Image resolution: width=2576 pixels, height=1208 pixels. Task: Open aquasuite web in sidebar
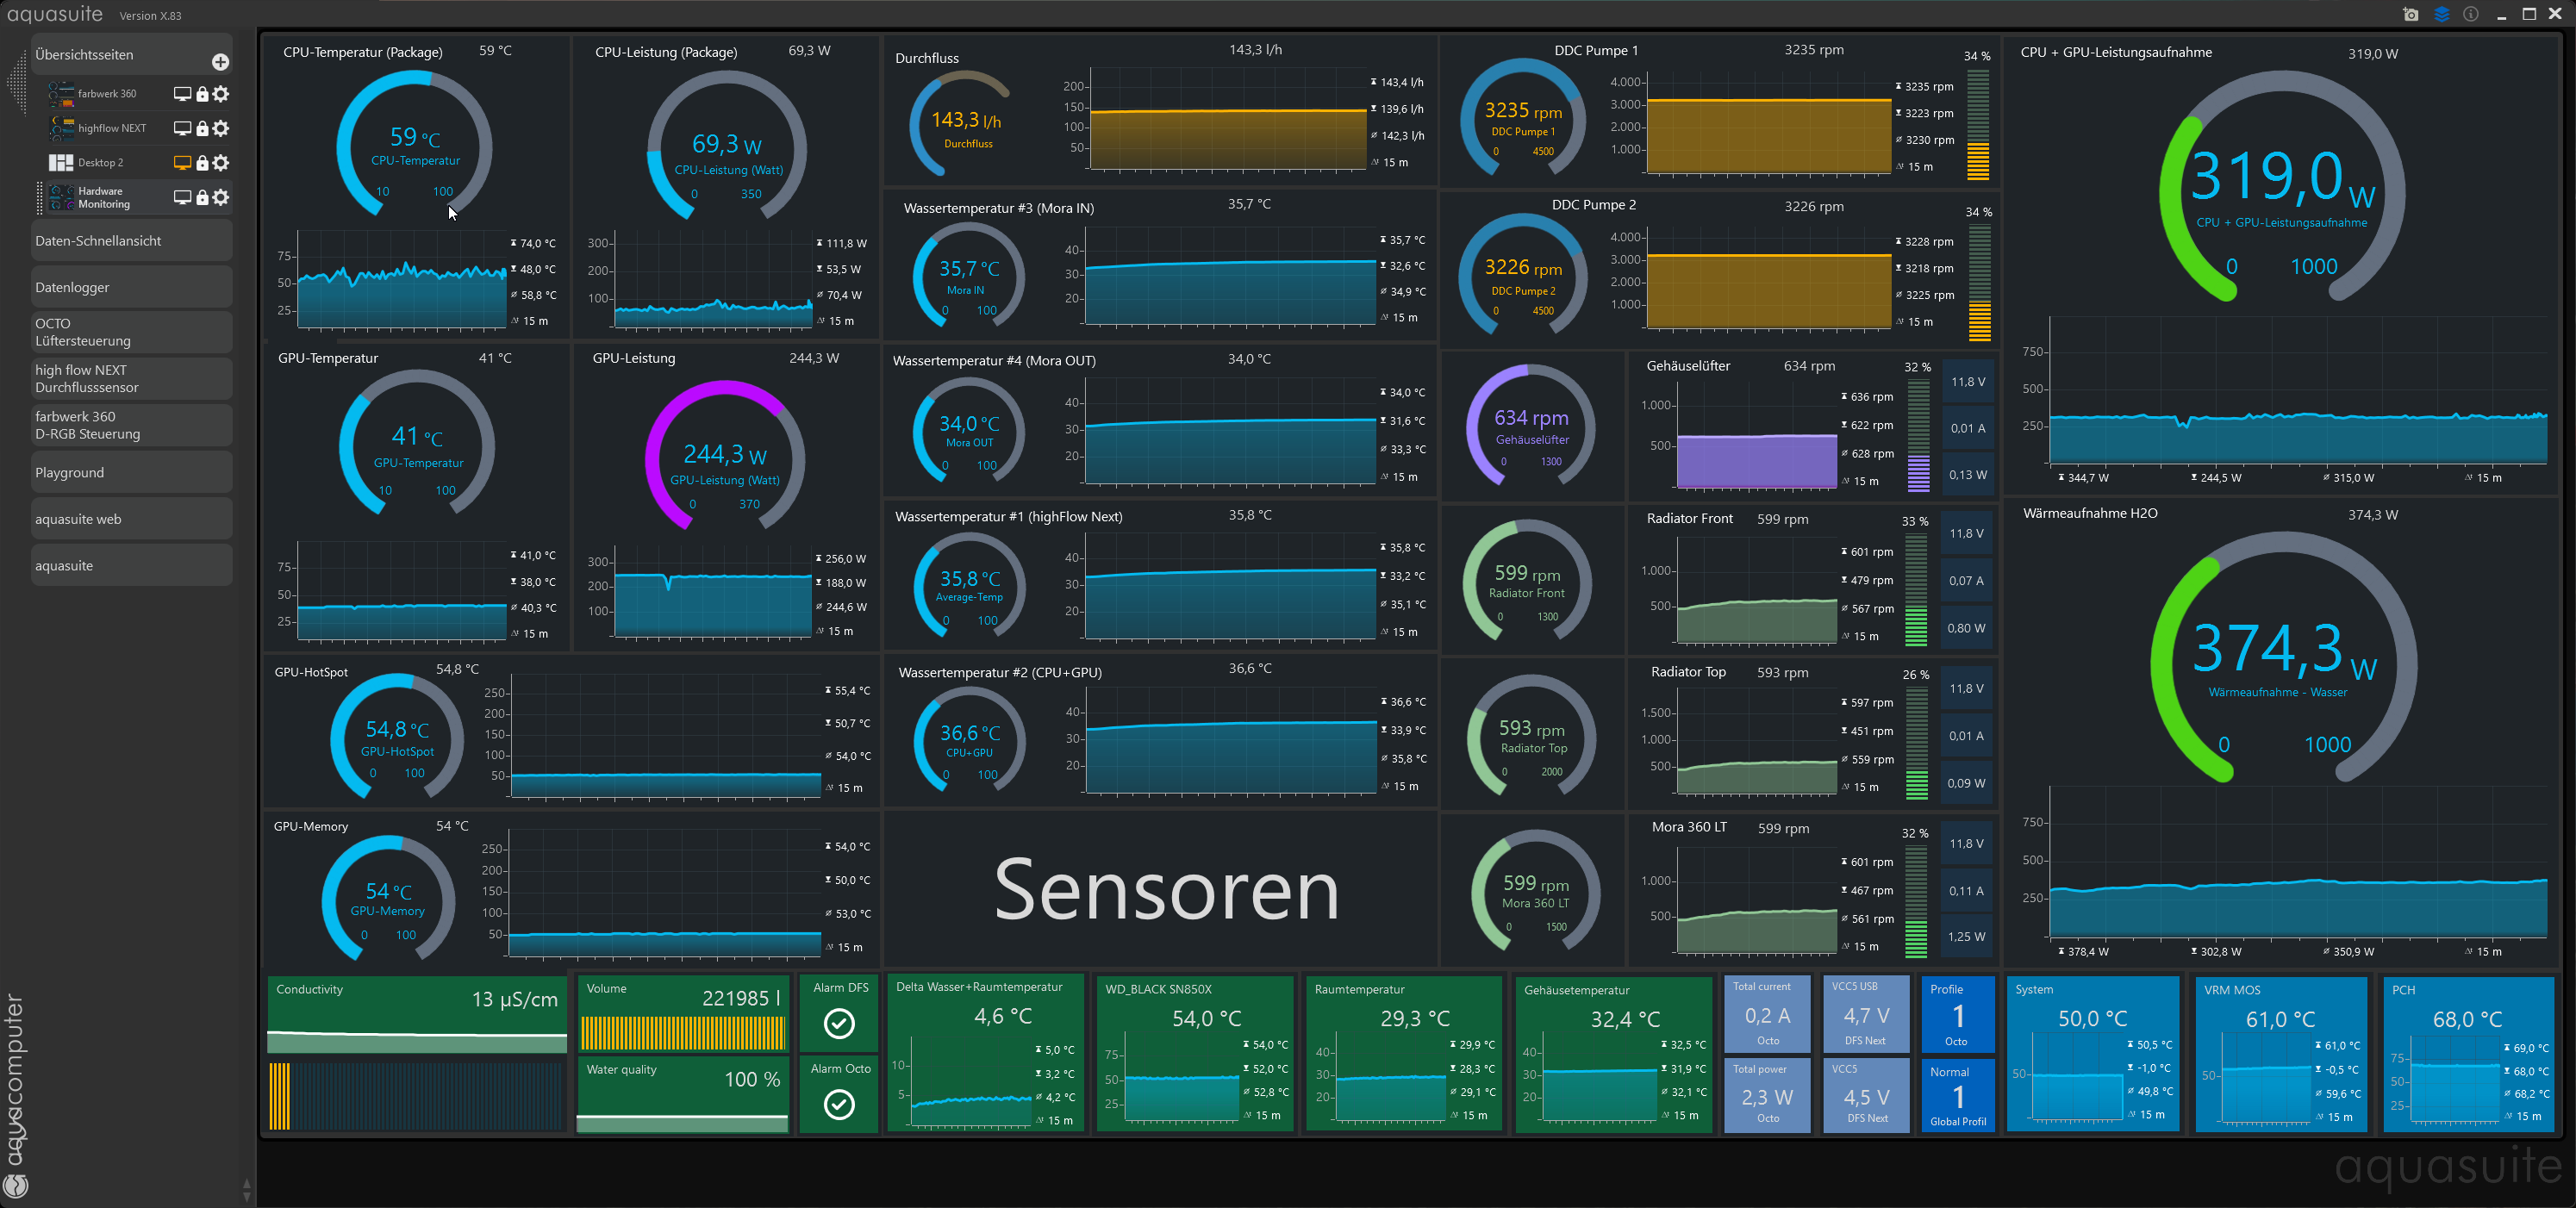point(131,519)
